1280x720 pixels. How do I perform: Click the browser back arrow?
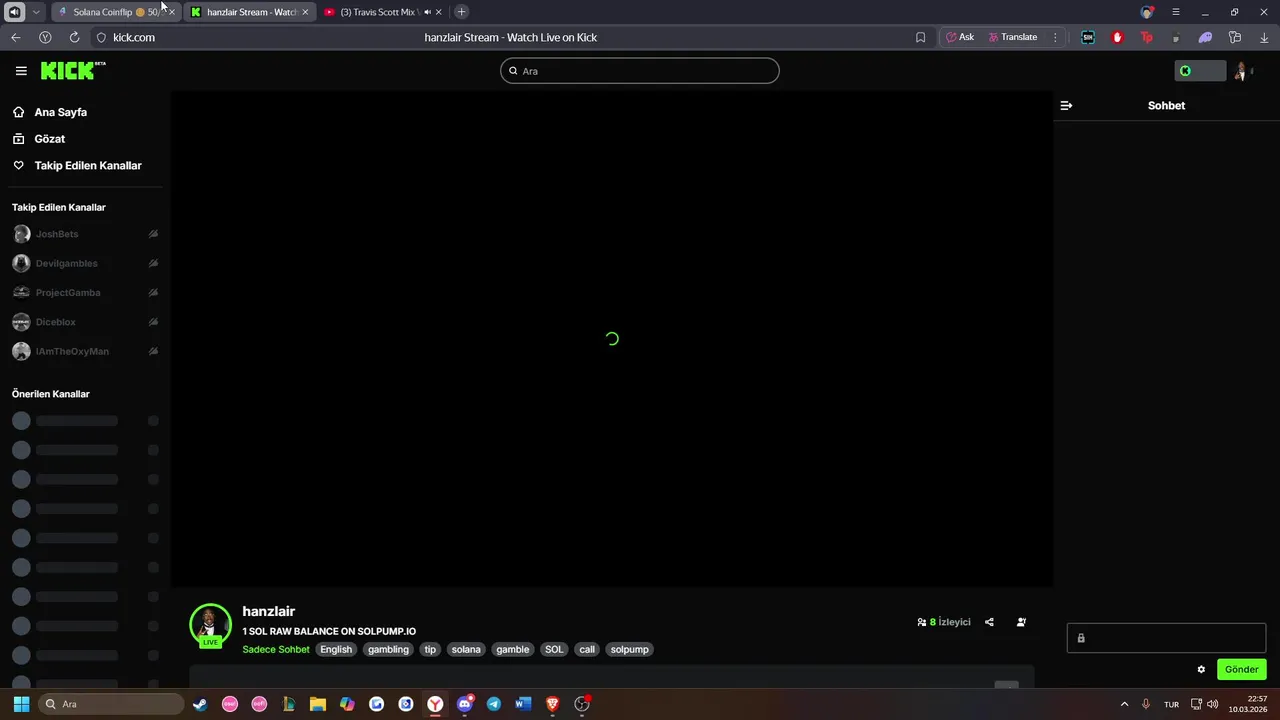click(15, 37)
